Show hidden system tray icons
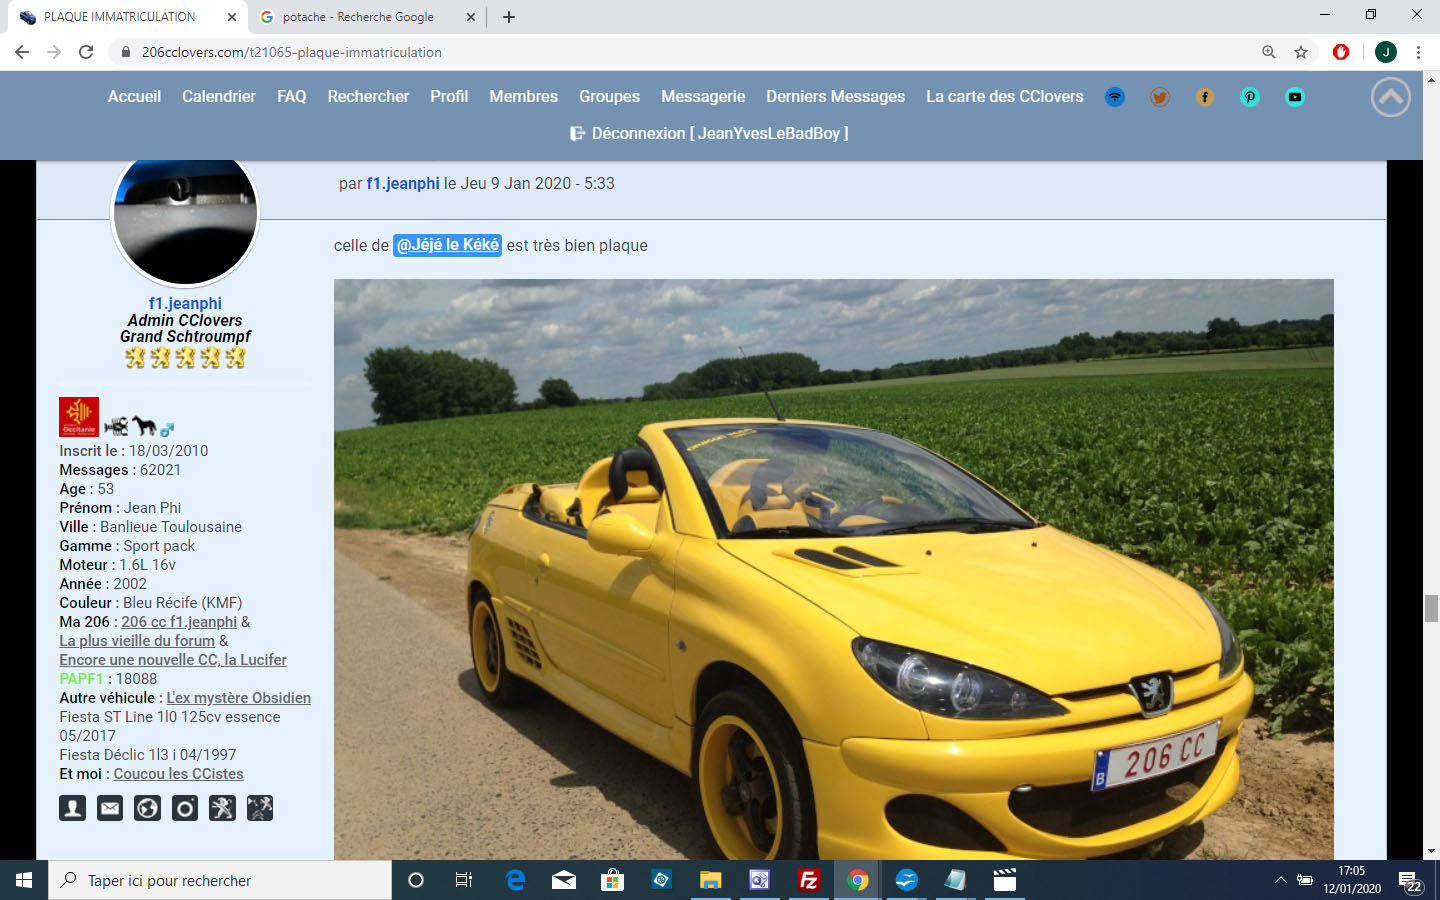The height and width of the screenshot is (900, 1440). pos(1280,880)
